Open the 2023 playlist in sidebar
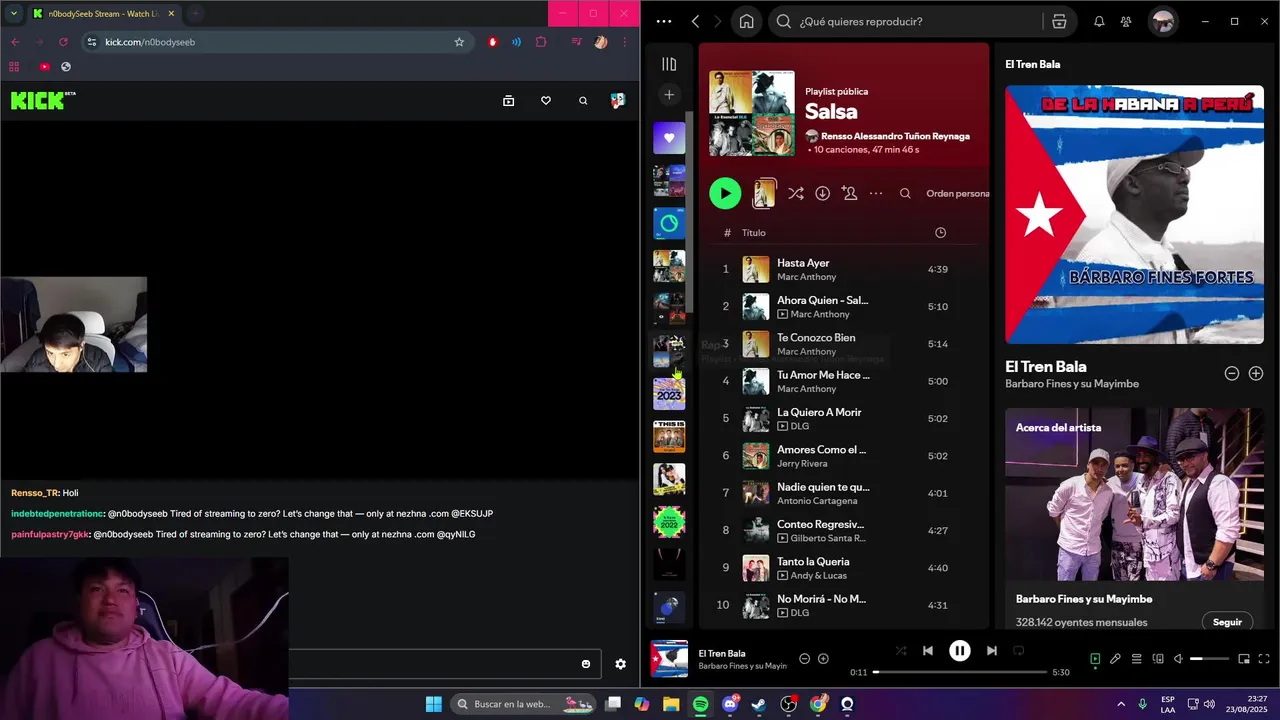Screen dimensions: 1280x720 pos(669,394)
